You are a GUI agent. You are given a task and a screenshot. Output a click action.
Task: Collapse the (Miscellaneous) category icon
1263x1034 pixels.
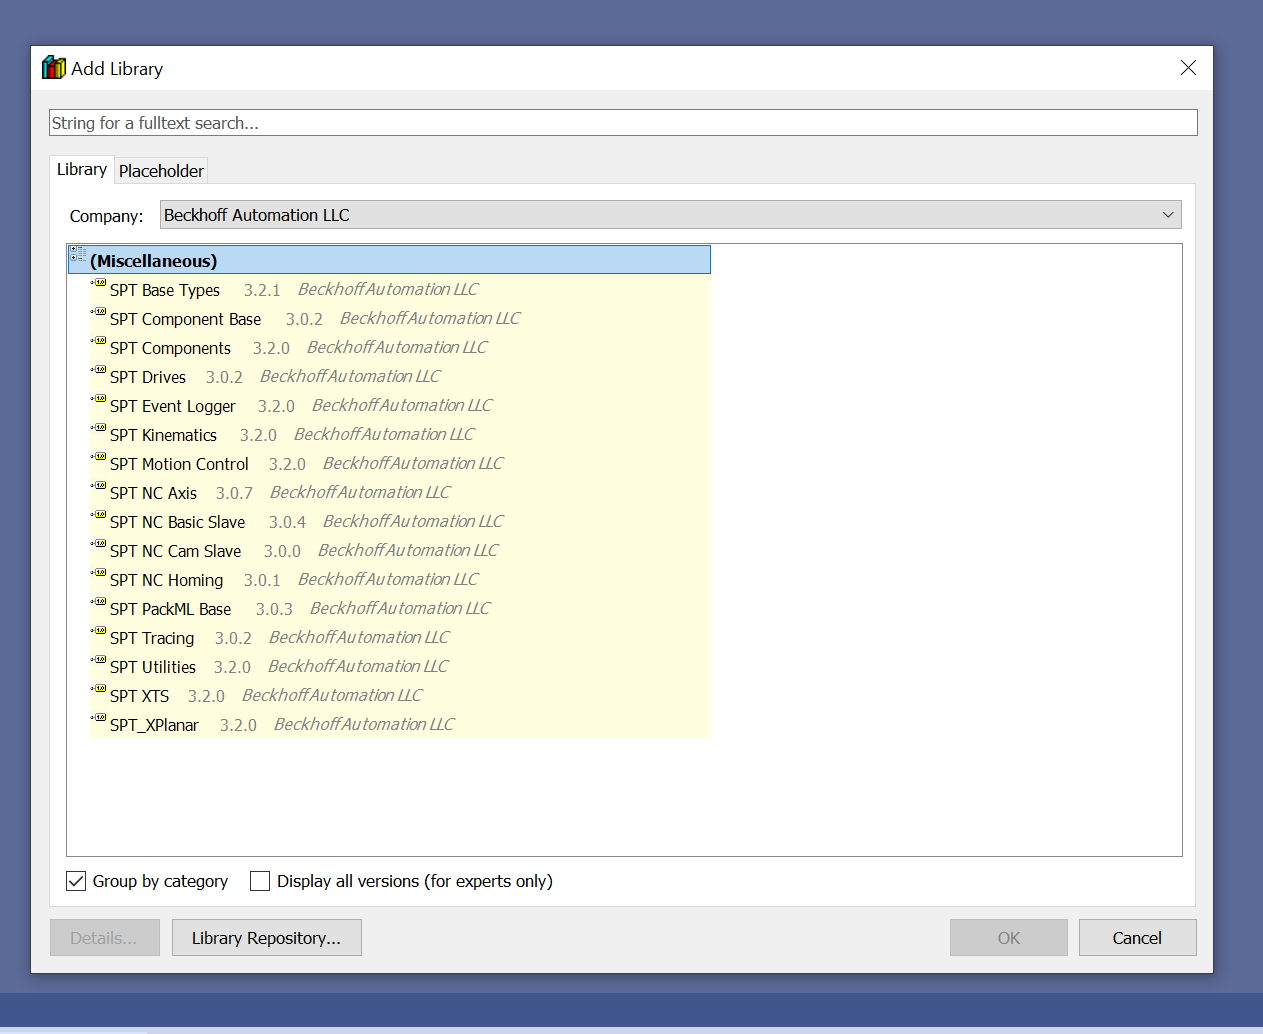78,254
